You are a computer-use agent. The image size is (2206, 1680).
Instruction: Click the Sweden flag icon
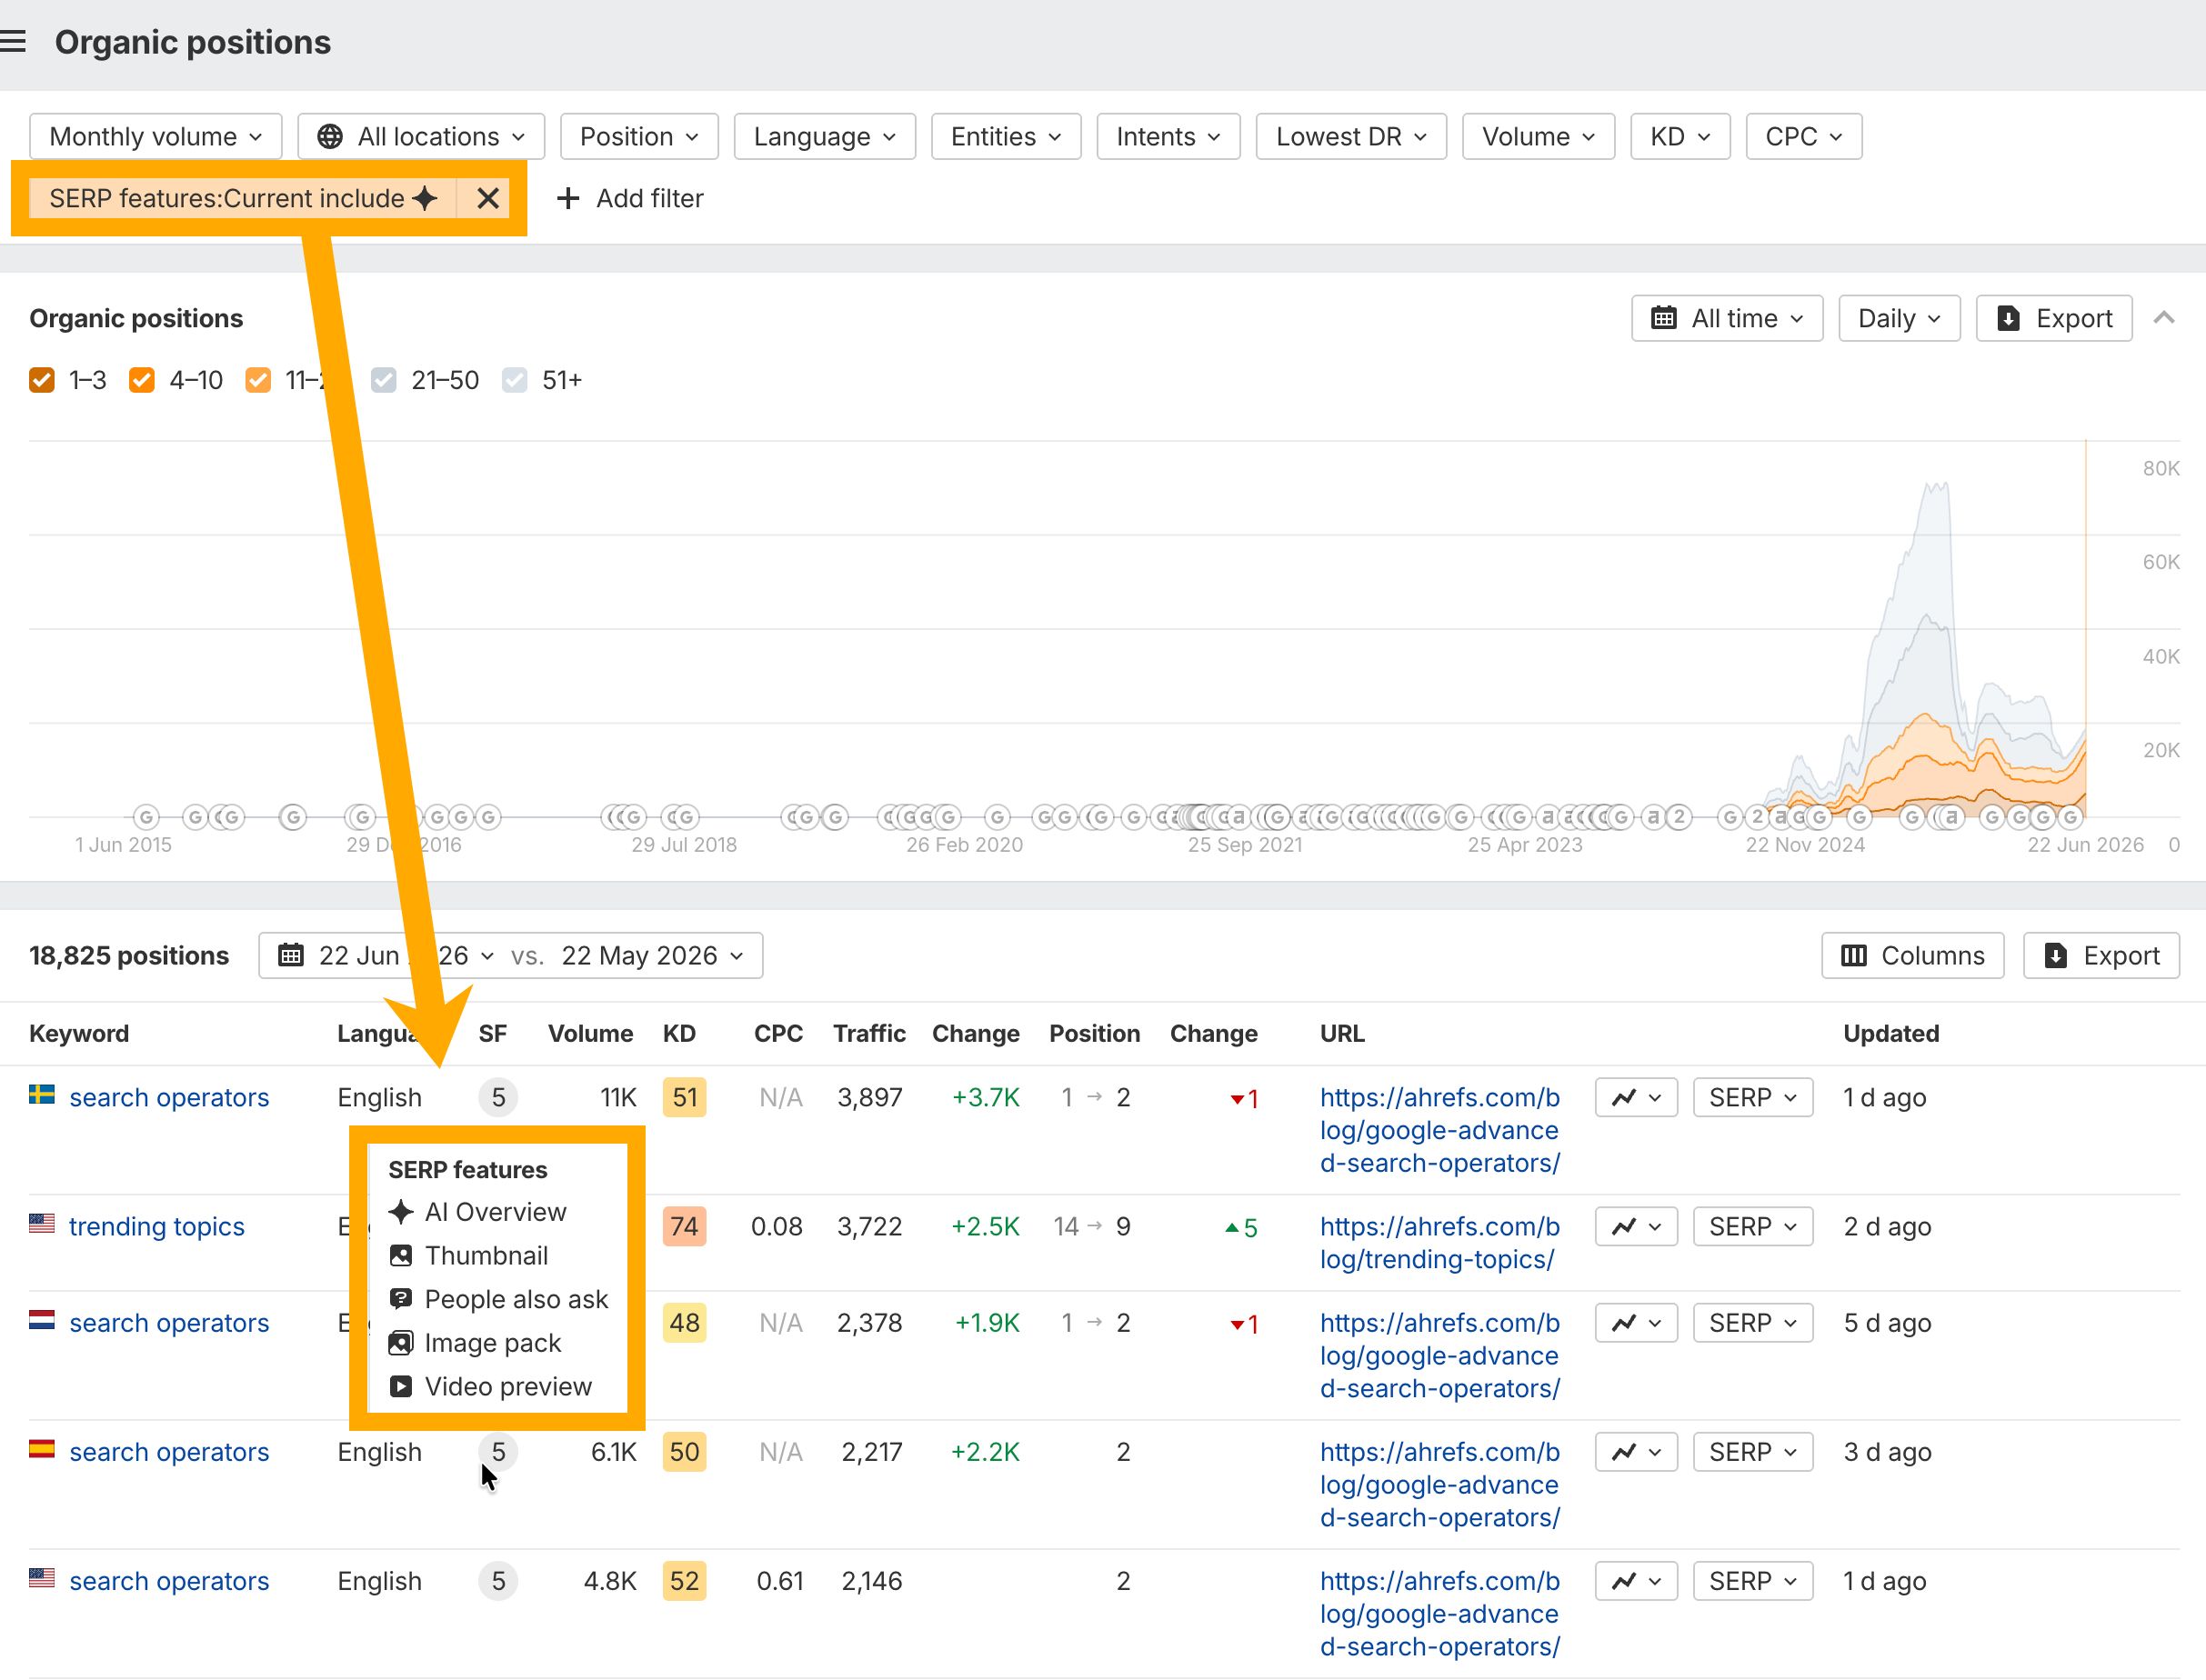click(x=42, y=1095)
